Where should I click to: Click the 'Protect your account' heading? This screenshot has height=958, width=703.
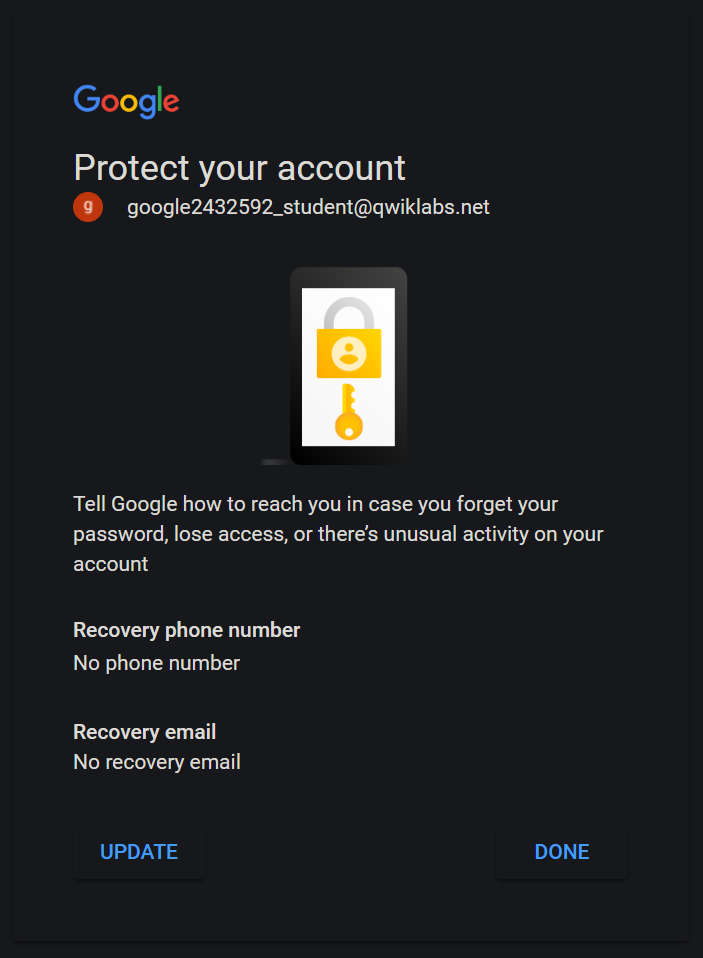(239, 168)
